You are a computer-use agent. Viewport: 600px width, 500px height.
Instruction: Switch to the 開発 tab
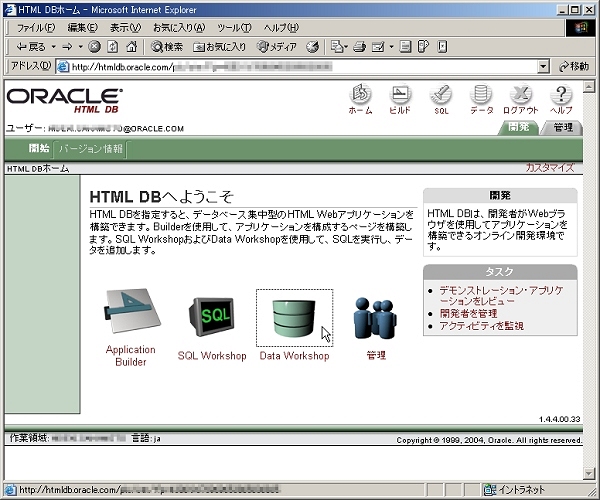click(x=518, y=127)
